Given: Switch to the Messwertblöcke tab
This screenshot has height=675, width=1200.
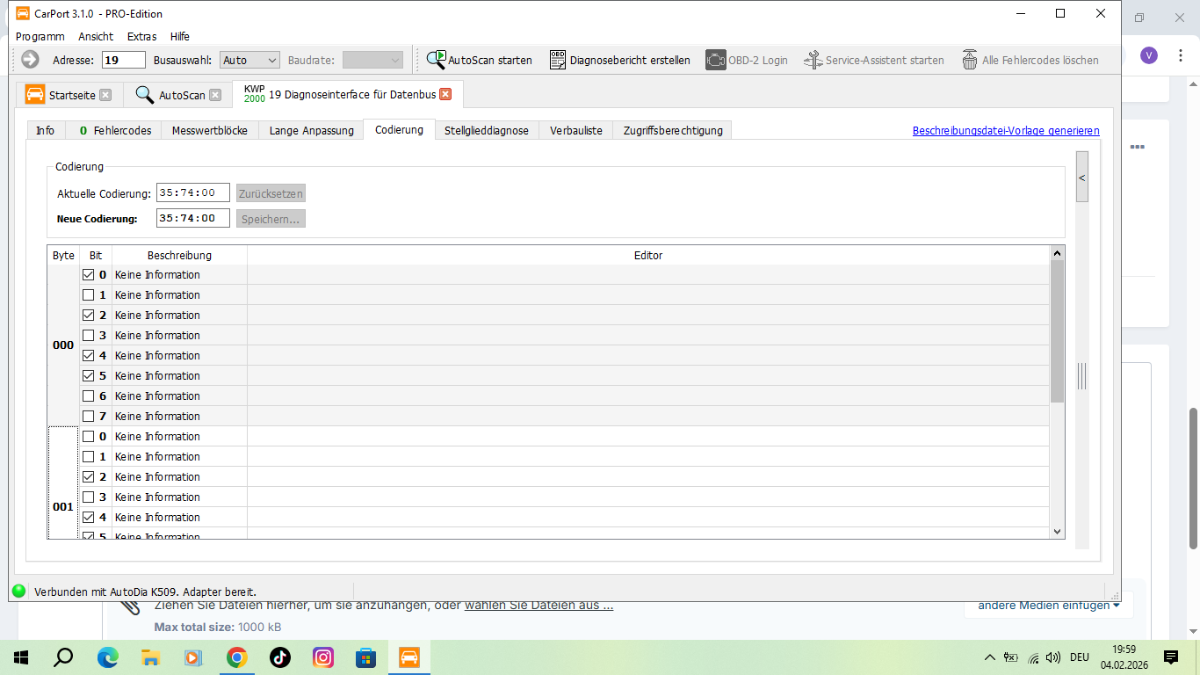Looking at the screenshot, I should (210, 130).
